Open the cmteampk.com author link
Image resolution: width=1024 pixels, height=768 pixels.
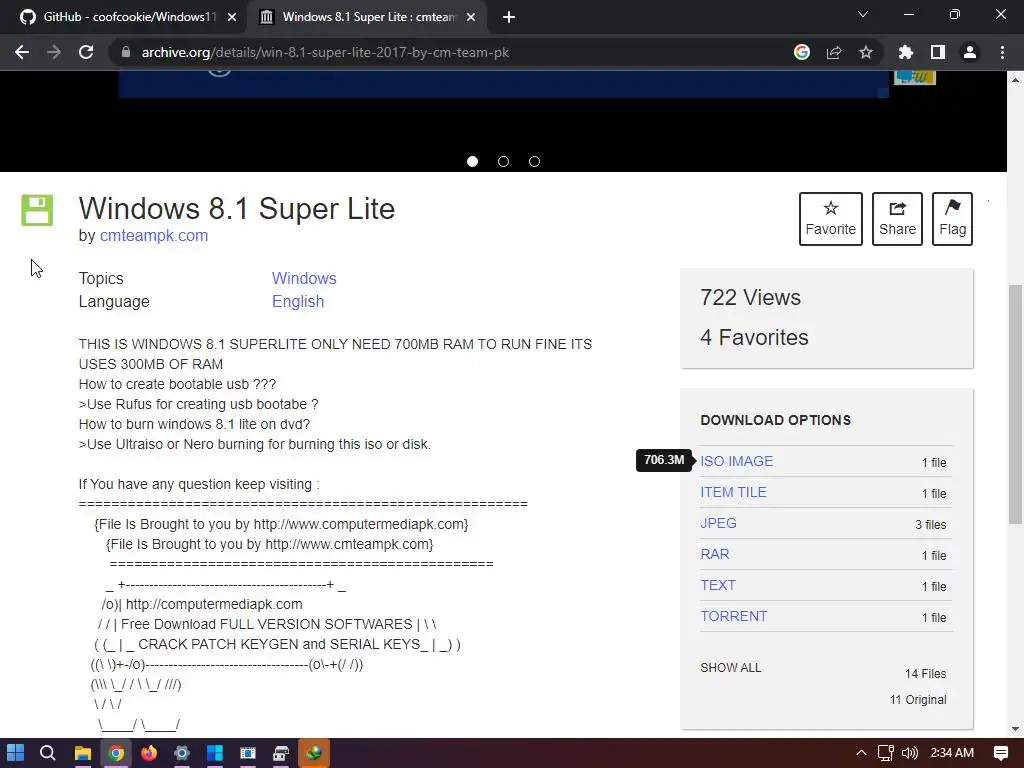point(153,236)
